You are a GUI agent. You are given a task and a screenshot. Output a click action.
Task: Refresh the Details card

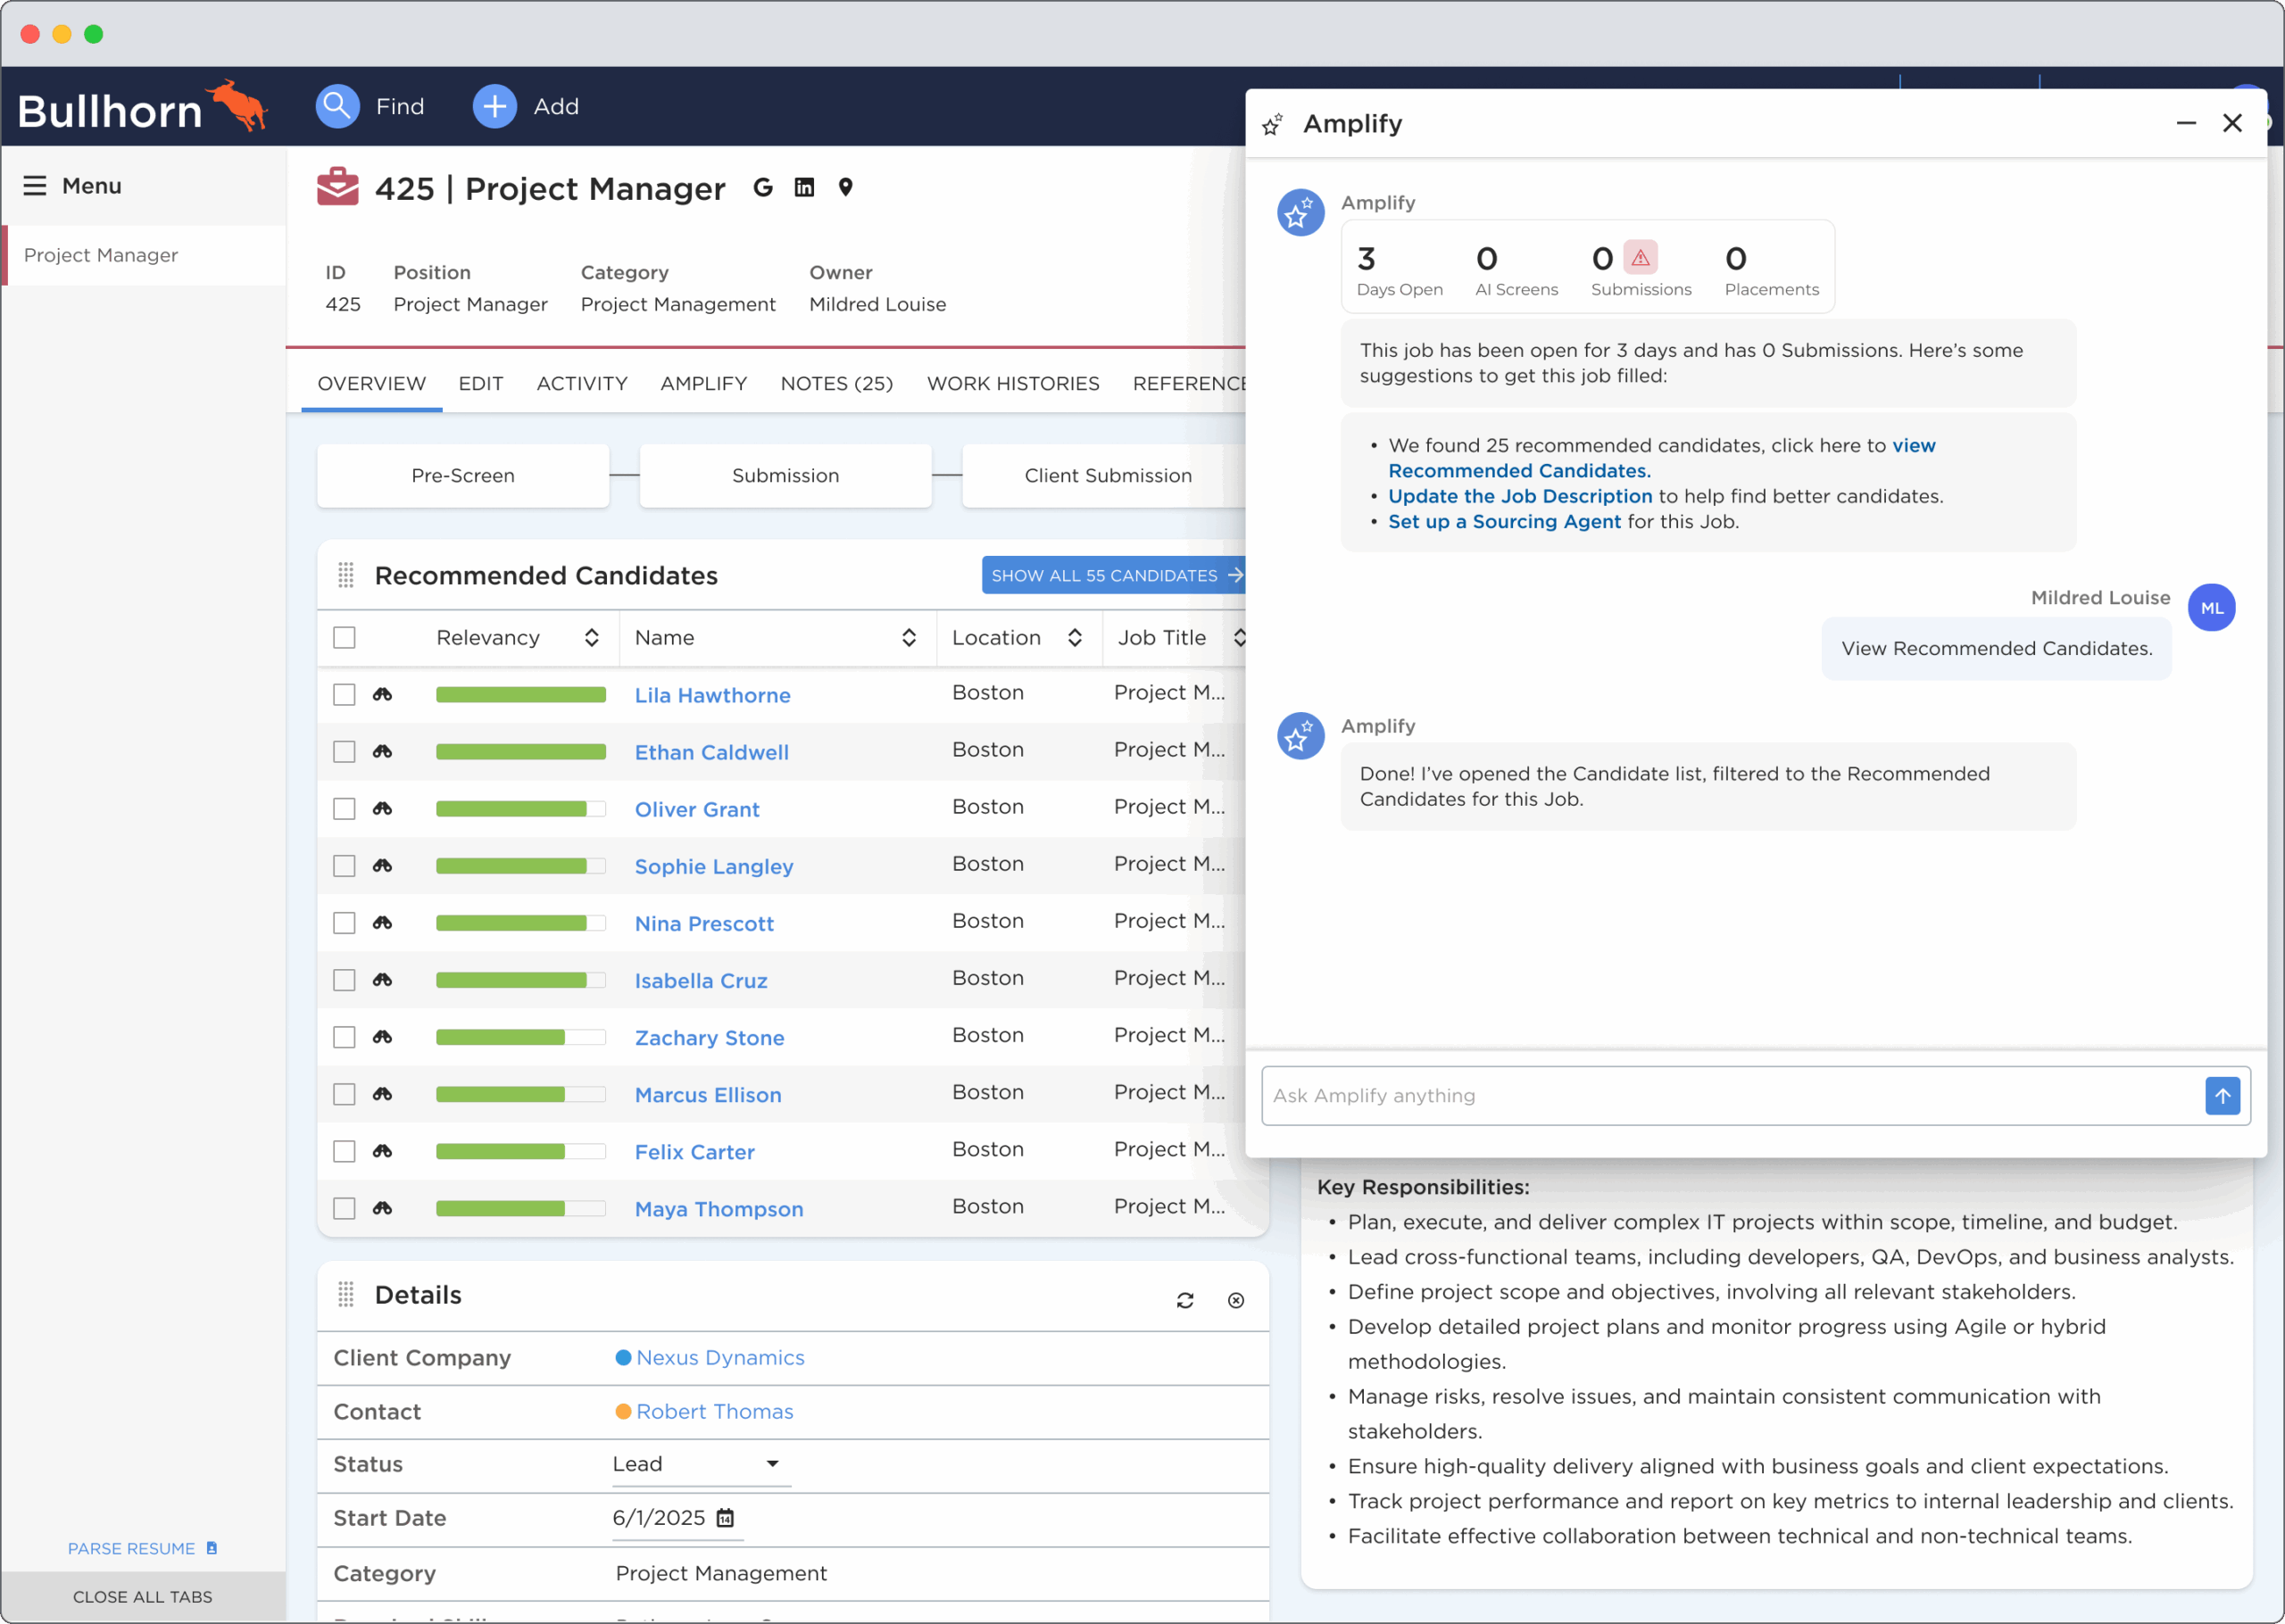pos(1185,1300)
